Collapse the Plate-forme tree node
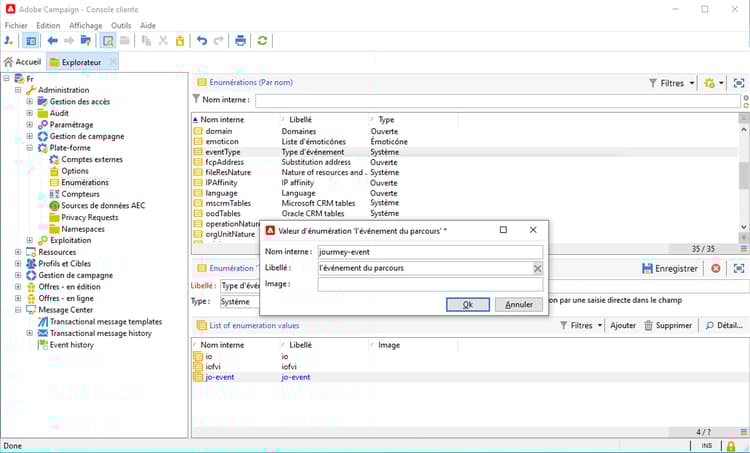This screenshot has height=453, width=750. (x=30, y=148)
